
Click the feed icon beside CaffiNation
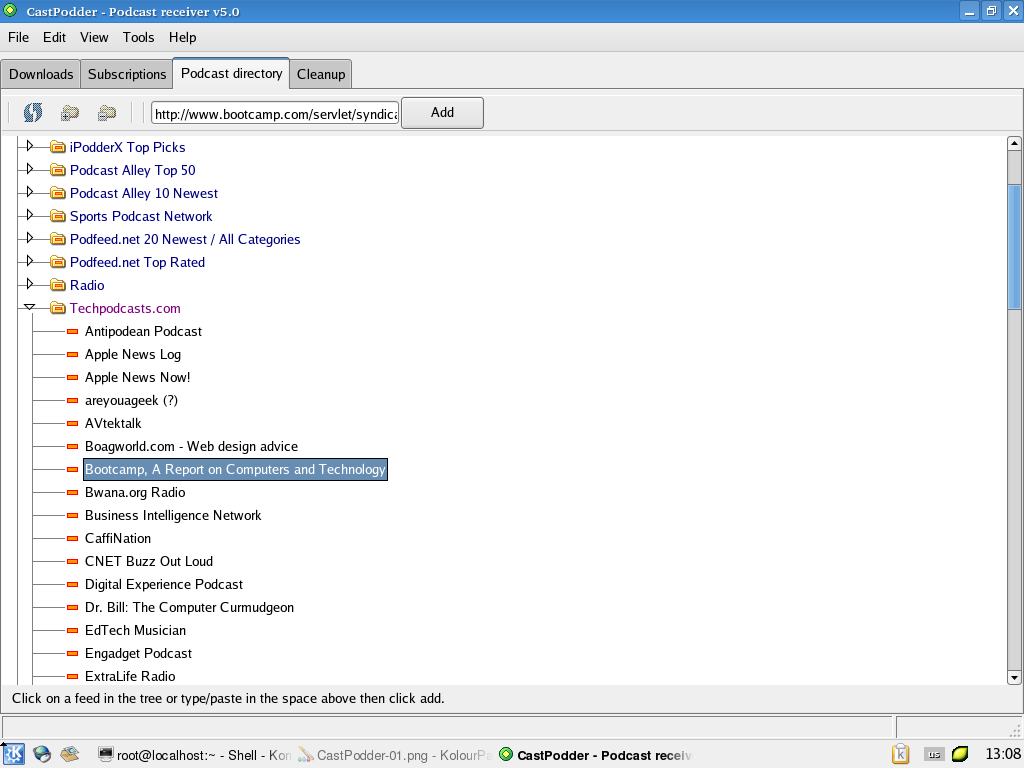point(72,539)
